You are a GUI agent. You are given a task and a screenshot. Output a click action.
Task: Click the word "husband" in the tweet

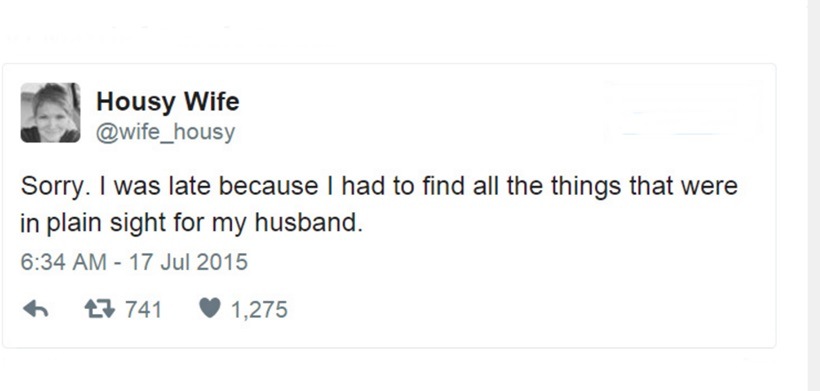click(x=306, y=223)
